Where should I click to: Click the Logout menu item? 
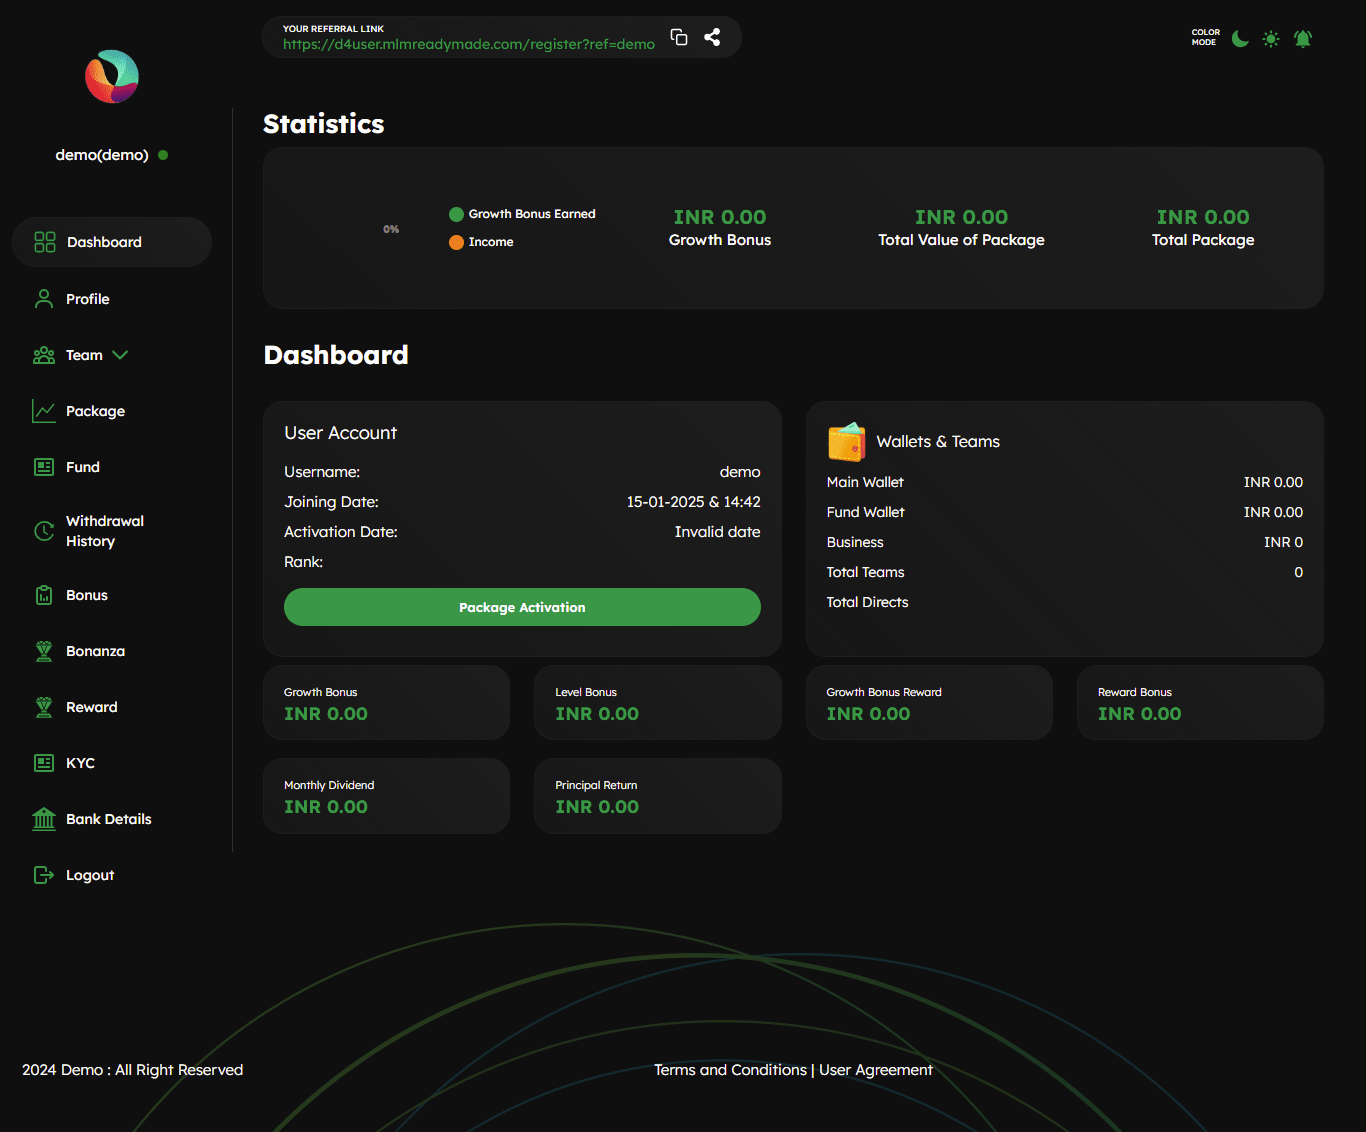point(90,875)
